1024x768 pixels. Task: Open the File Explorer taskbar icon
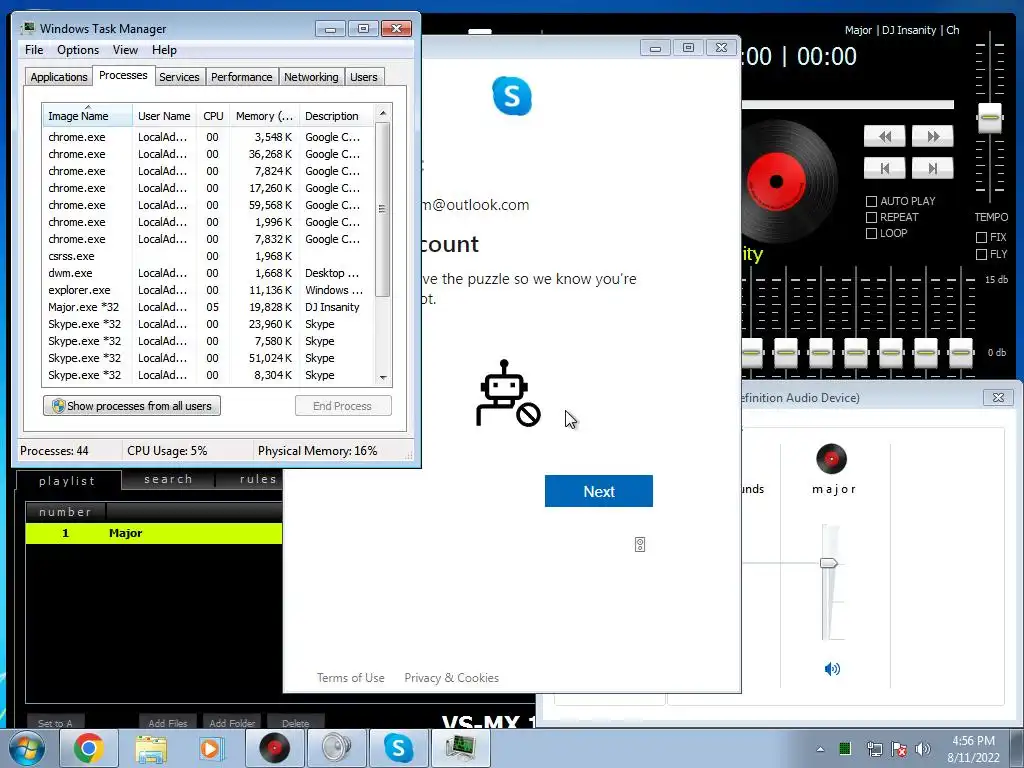151,748
